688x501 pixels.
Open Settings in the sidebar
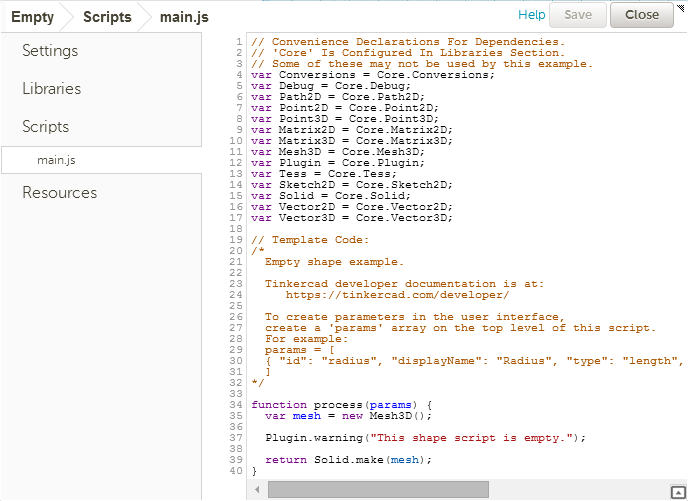(x=50, y=50)
